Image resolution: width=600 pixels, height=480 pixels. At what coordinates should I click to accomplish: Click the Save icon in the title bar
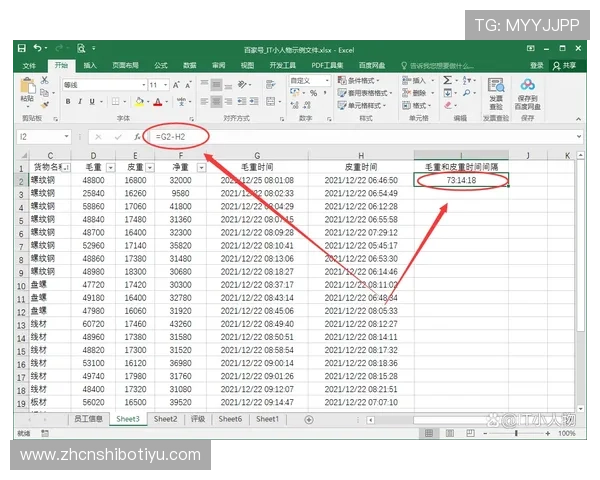(22, 48)
